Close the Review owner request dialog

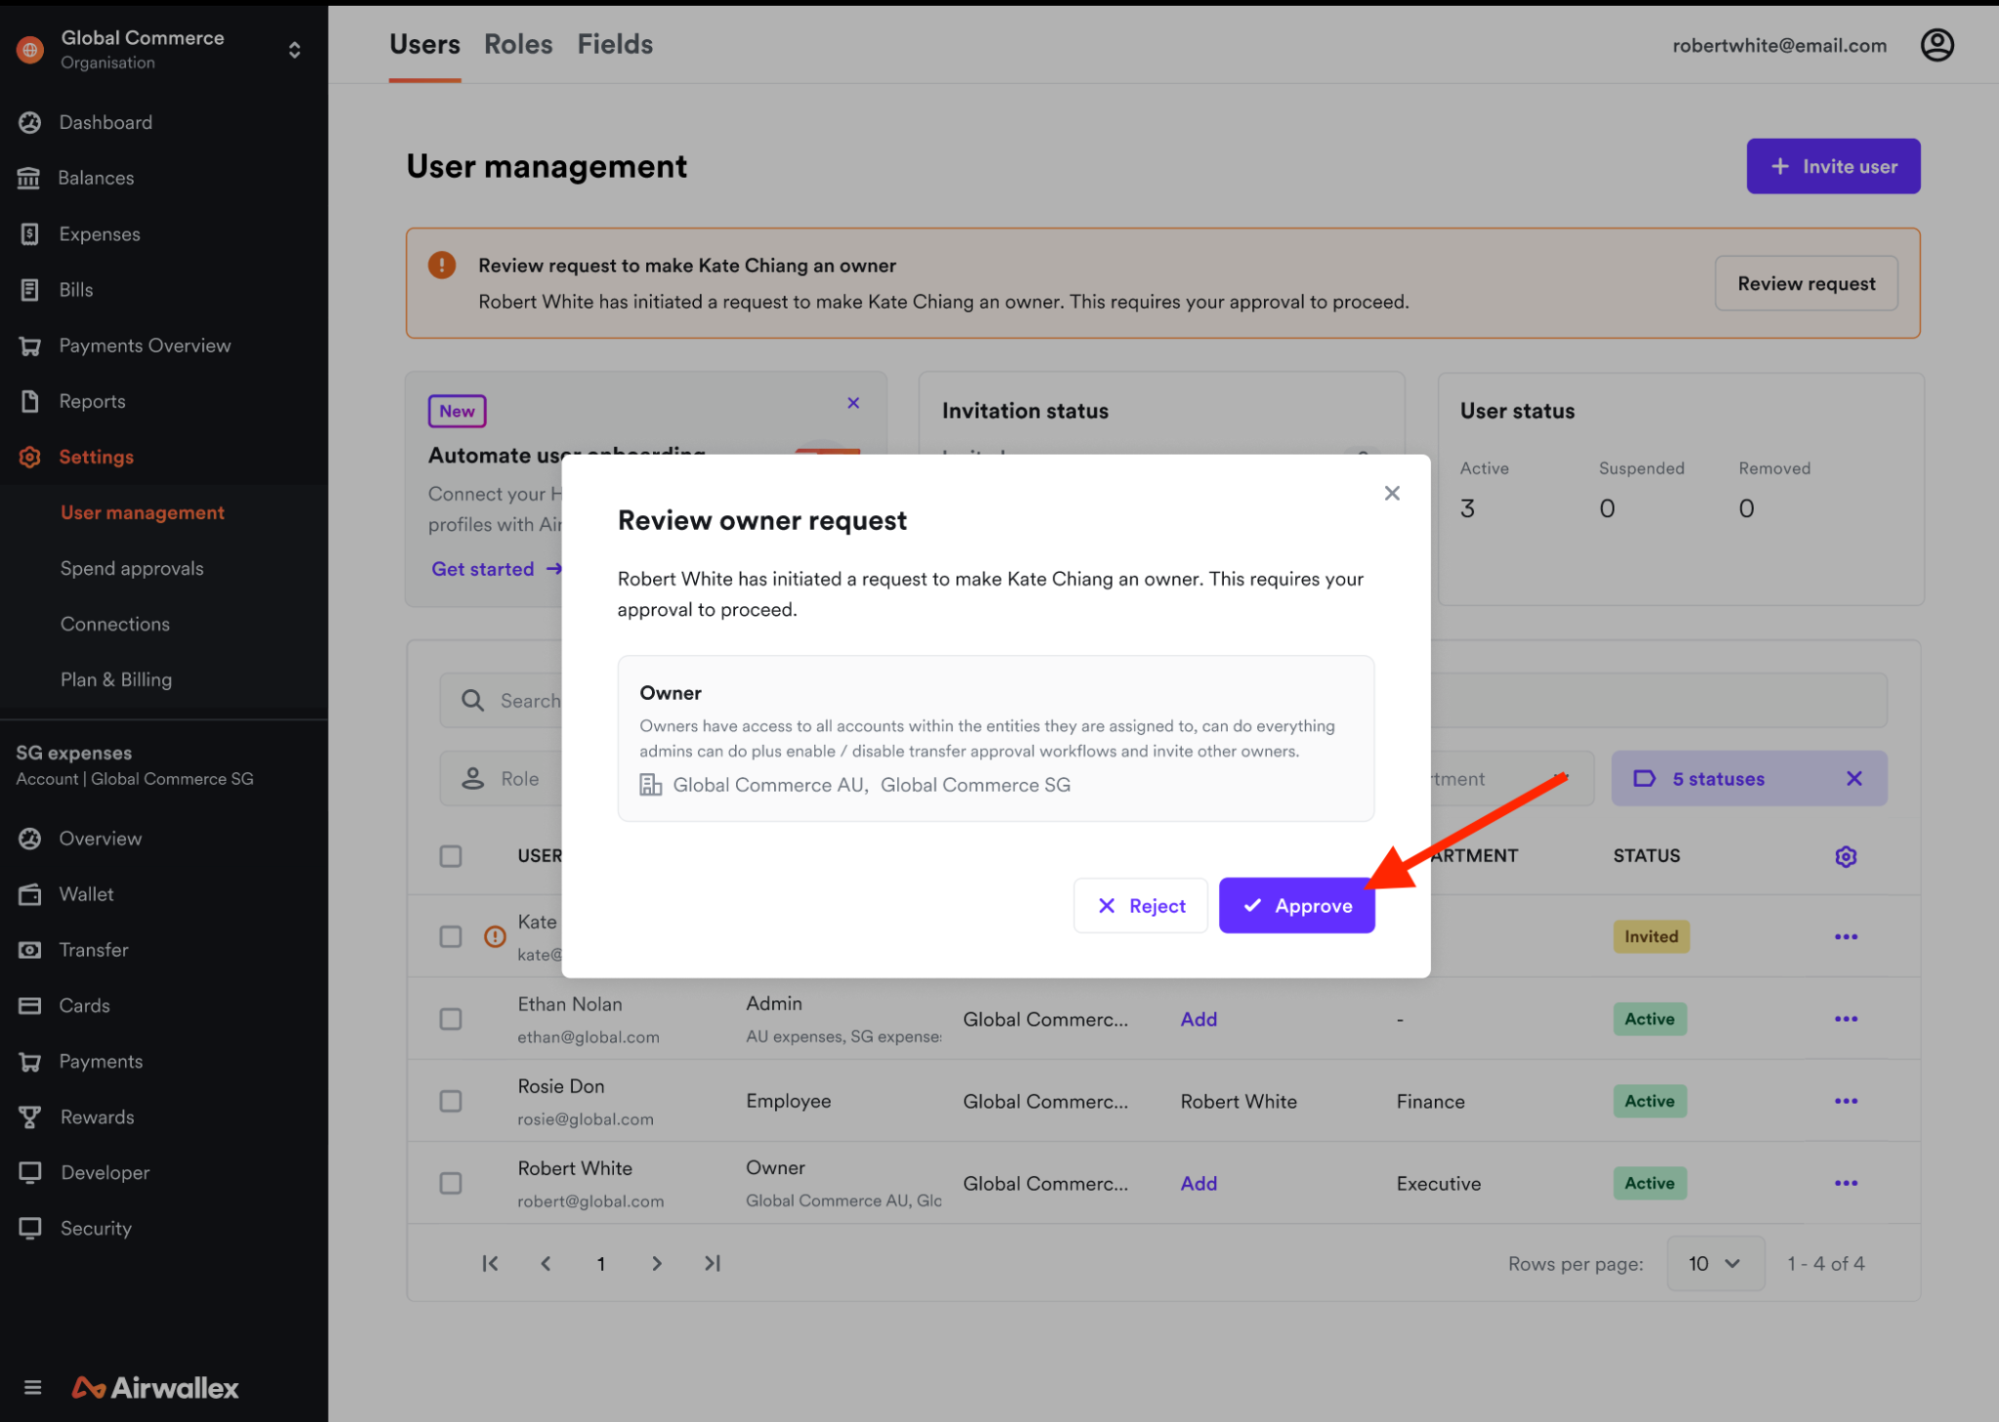[x=1391, y=493]
